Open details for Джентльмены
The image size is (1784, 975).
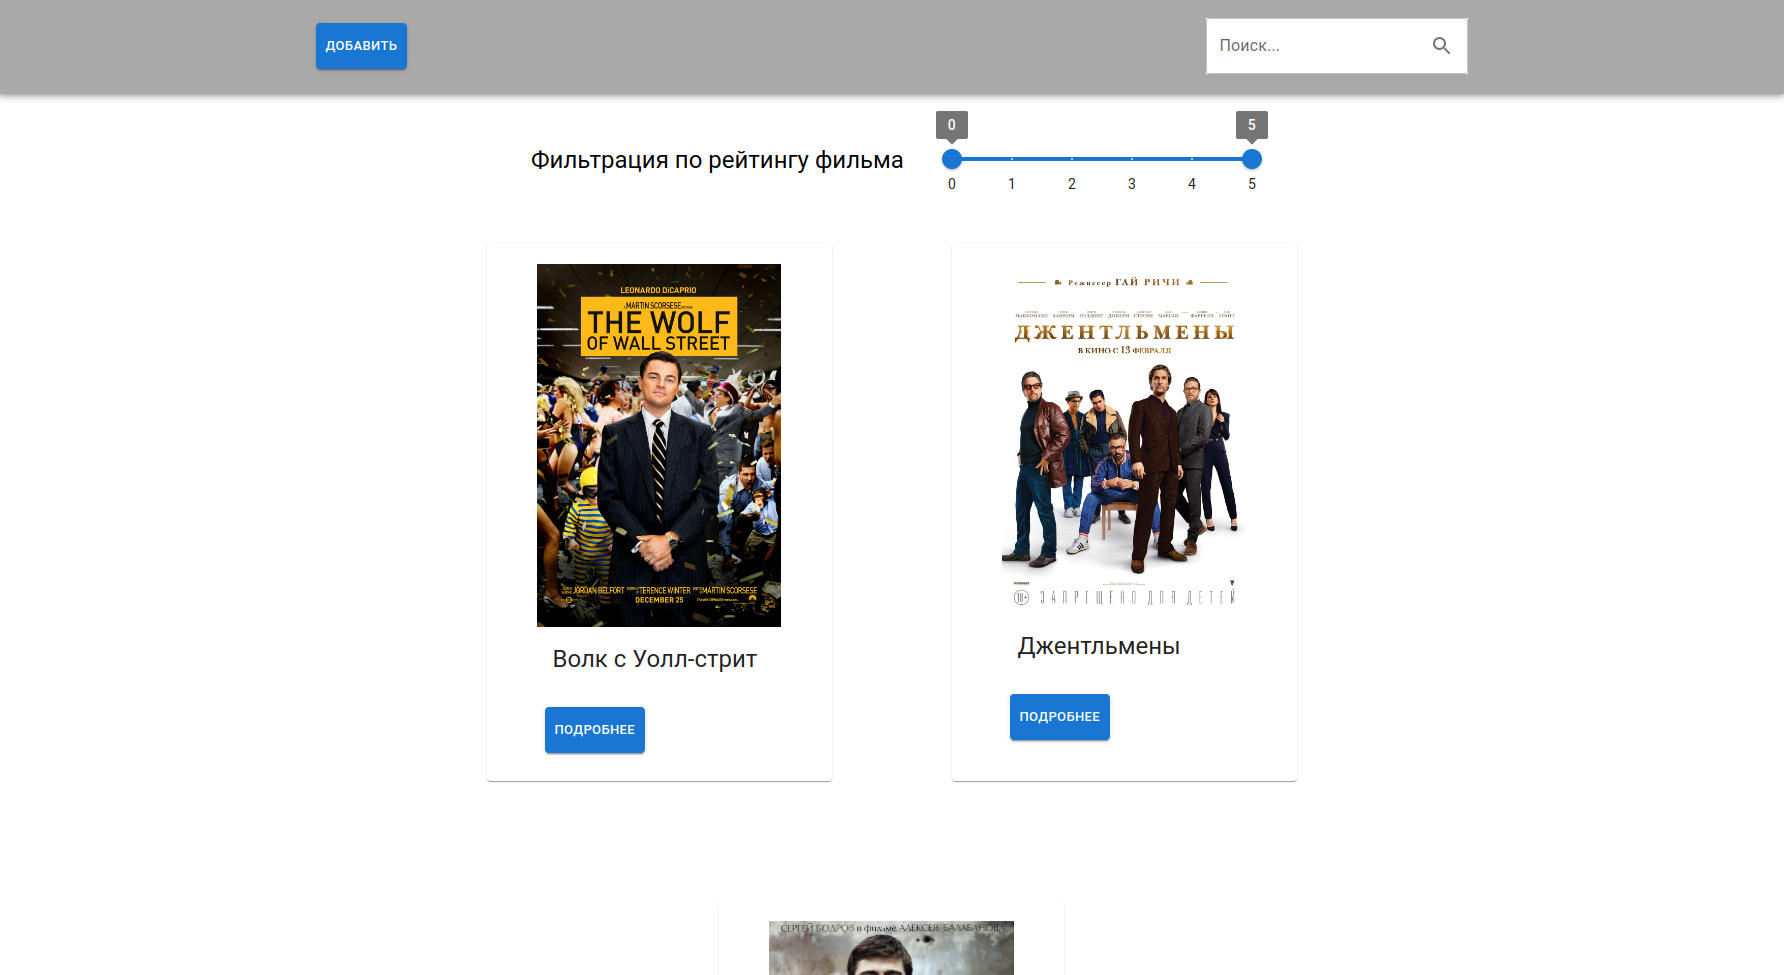1059,716
